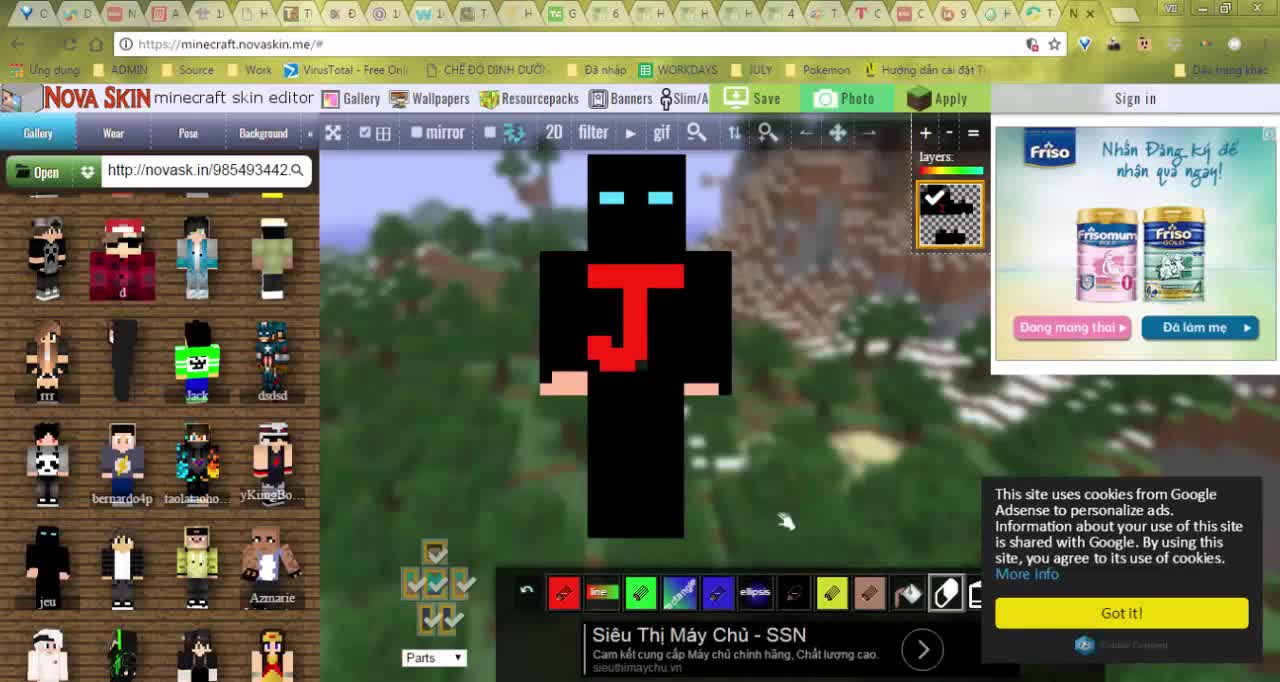
Task: Select the ellipsis drawing tool
Action: pyautogui.click(x=755, y=593)
